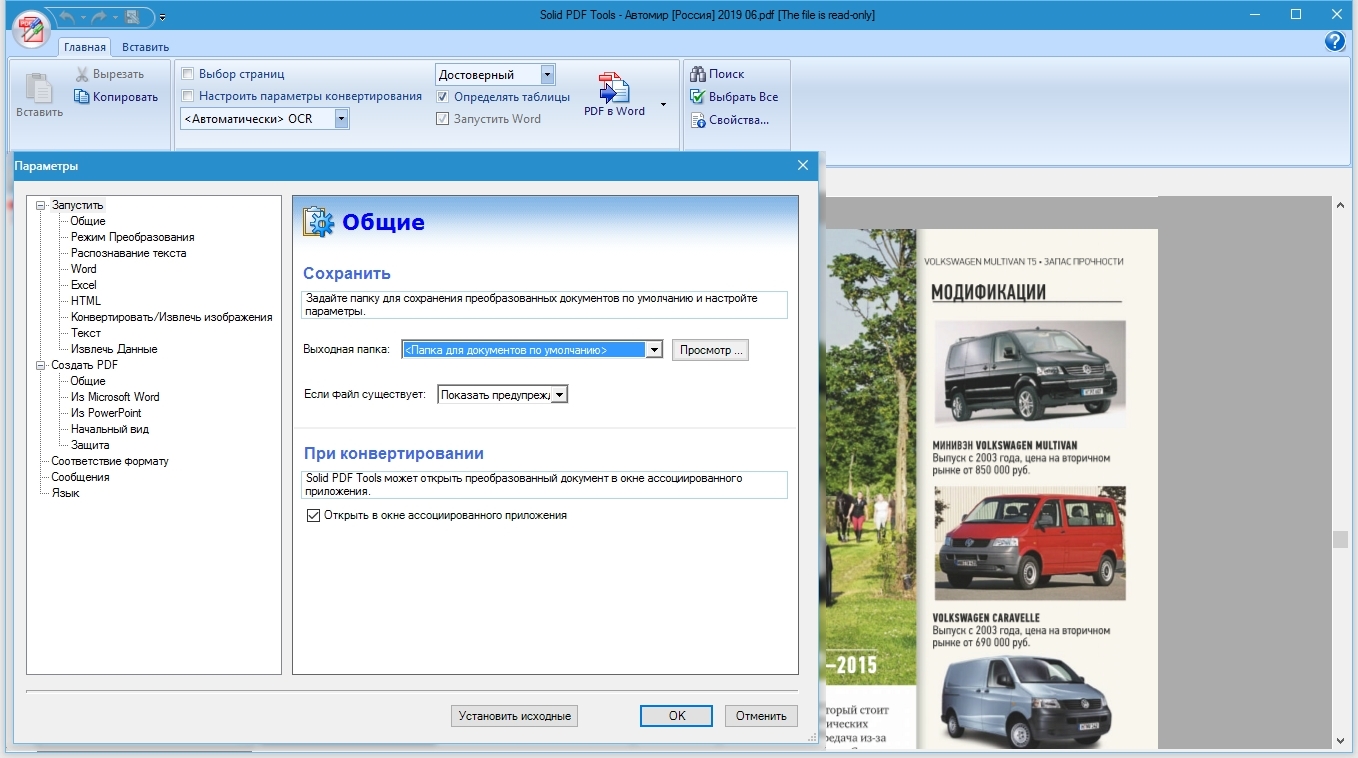The height and width of the screenshot is (758, 1358).
Task: Click the Выбрать Все button
Action: click(x=733, y=97)
